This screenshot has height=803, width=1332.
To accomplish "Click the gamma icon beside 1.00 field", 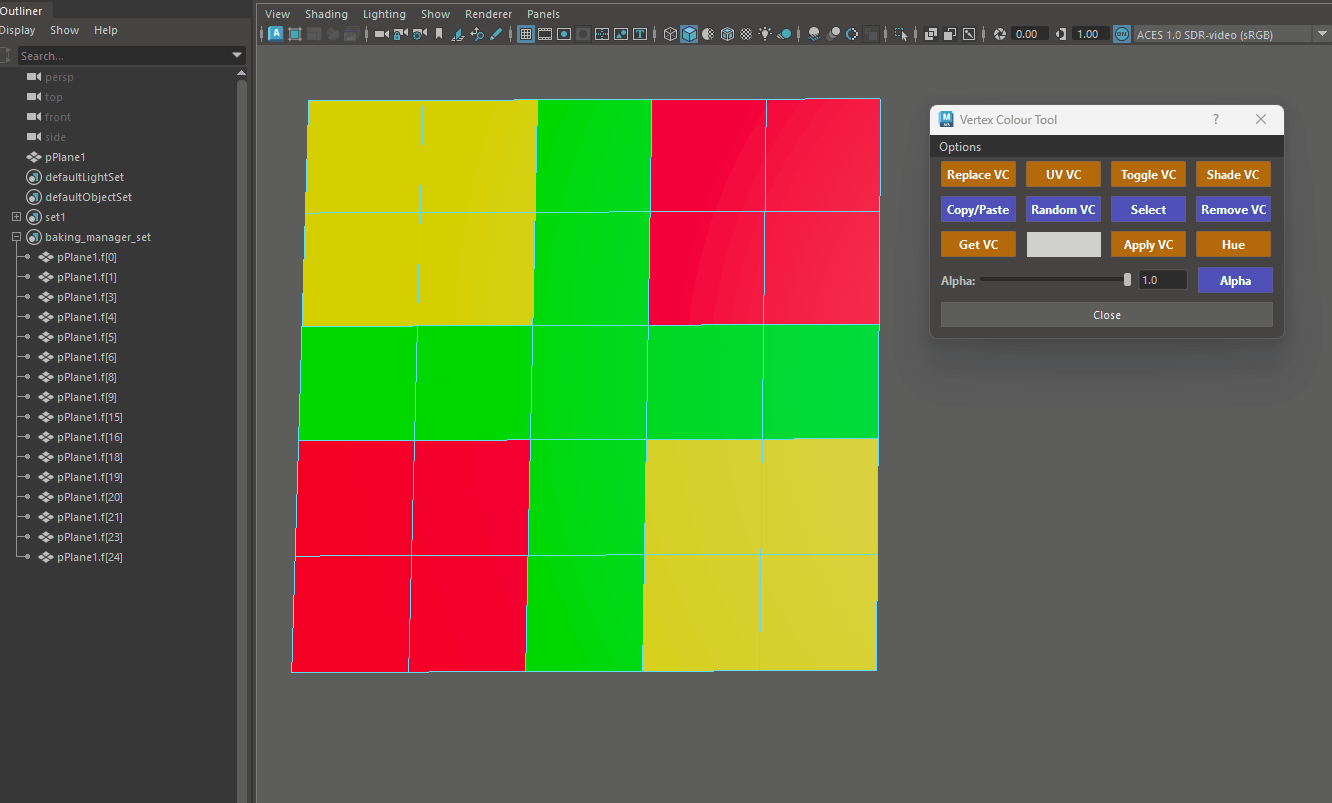I will [x=1061, y=34].
